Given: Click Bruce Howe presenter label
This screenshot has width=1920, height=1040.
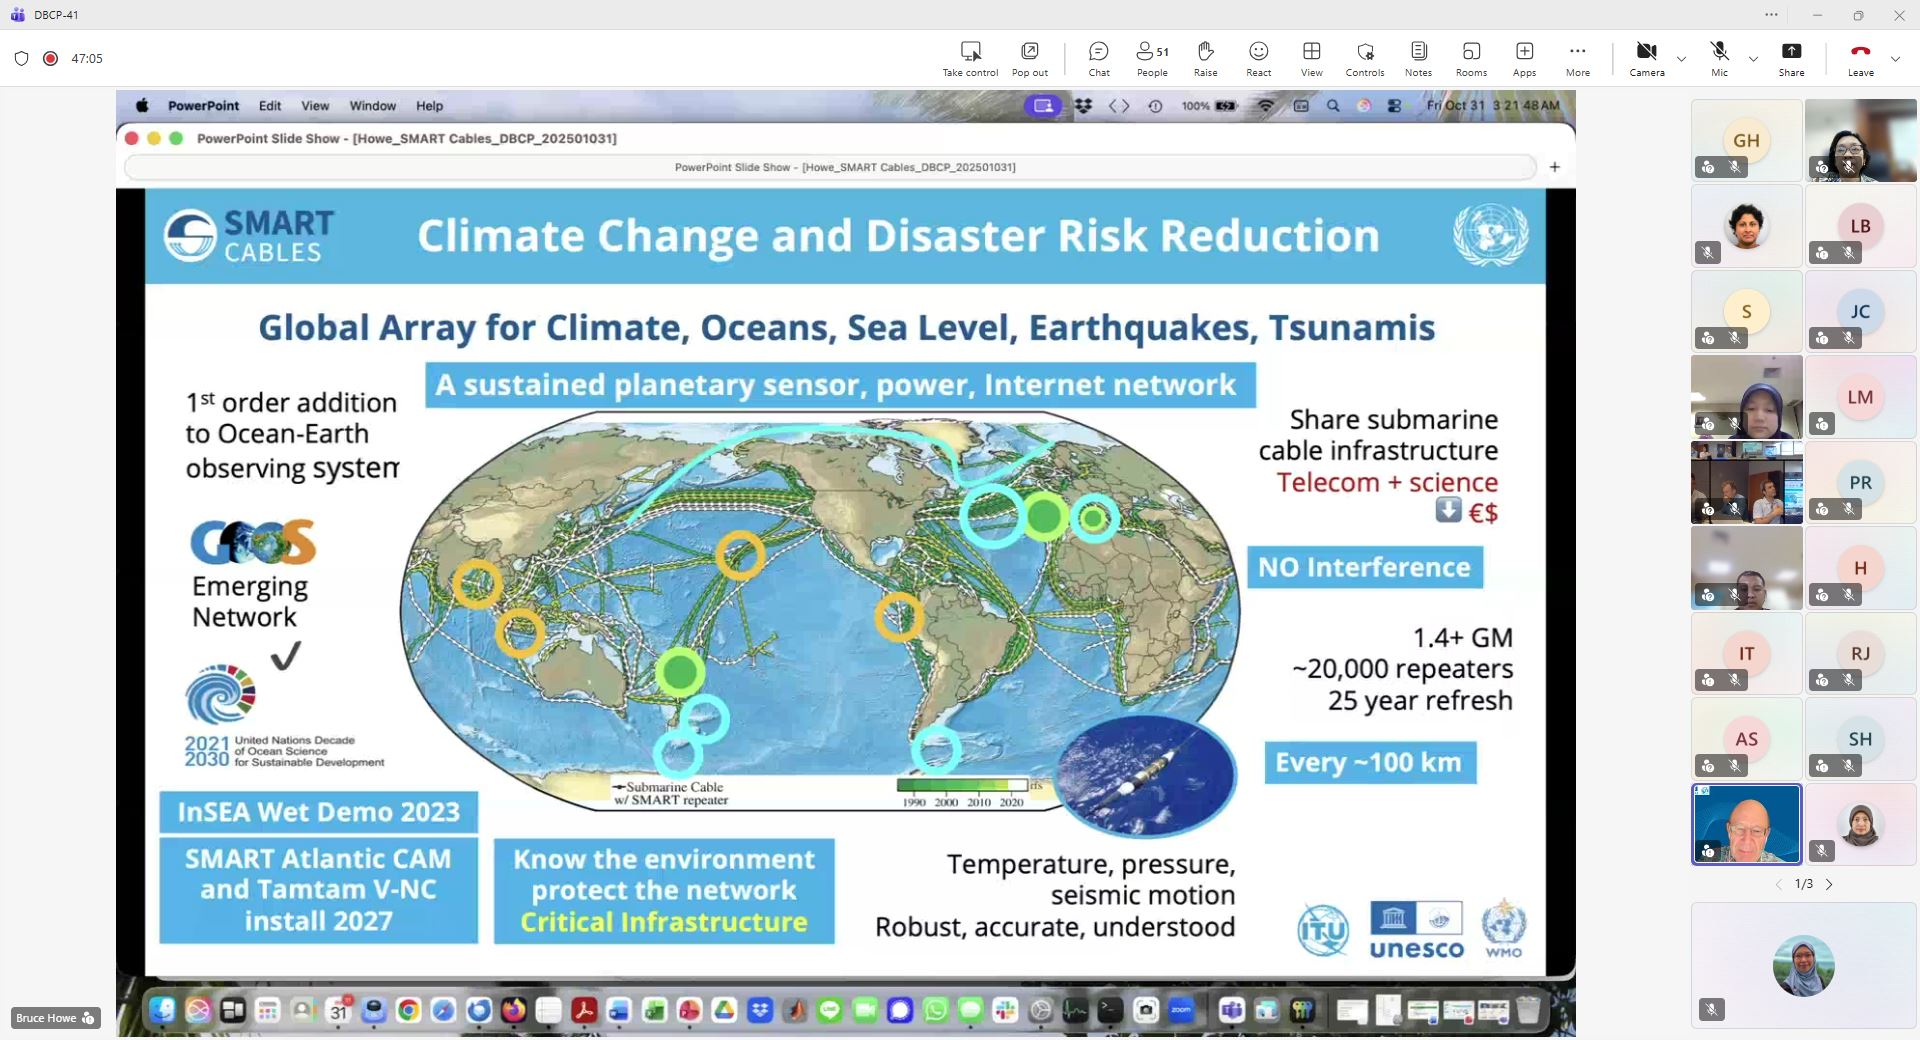Looking at the screenshot, I should [55, 1018].
